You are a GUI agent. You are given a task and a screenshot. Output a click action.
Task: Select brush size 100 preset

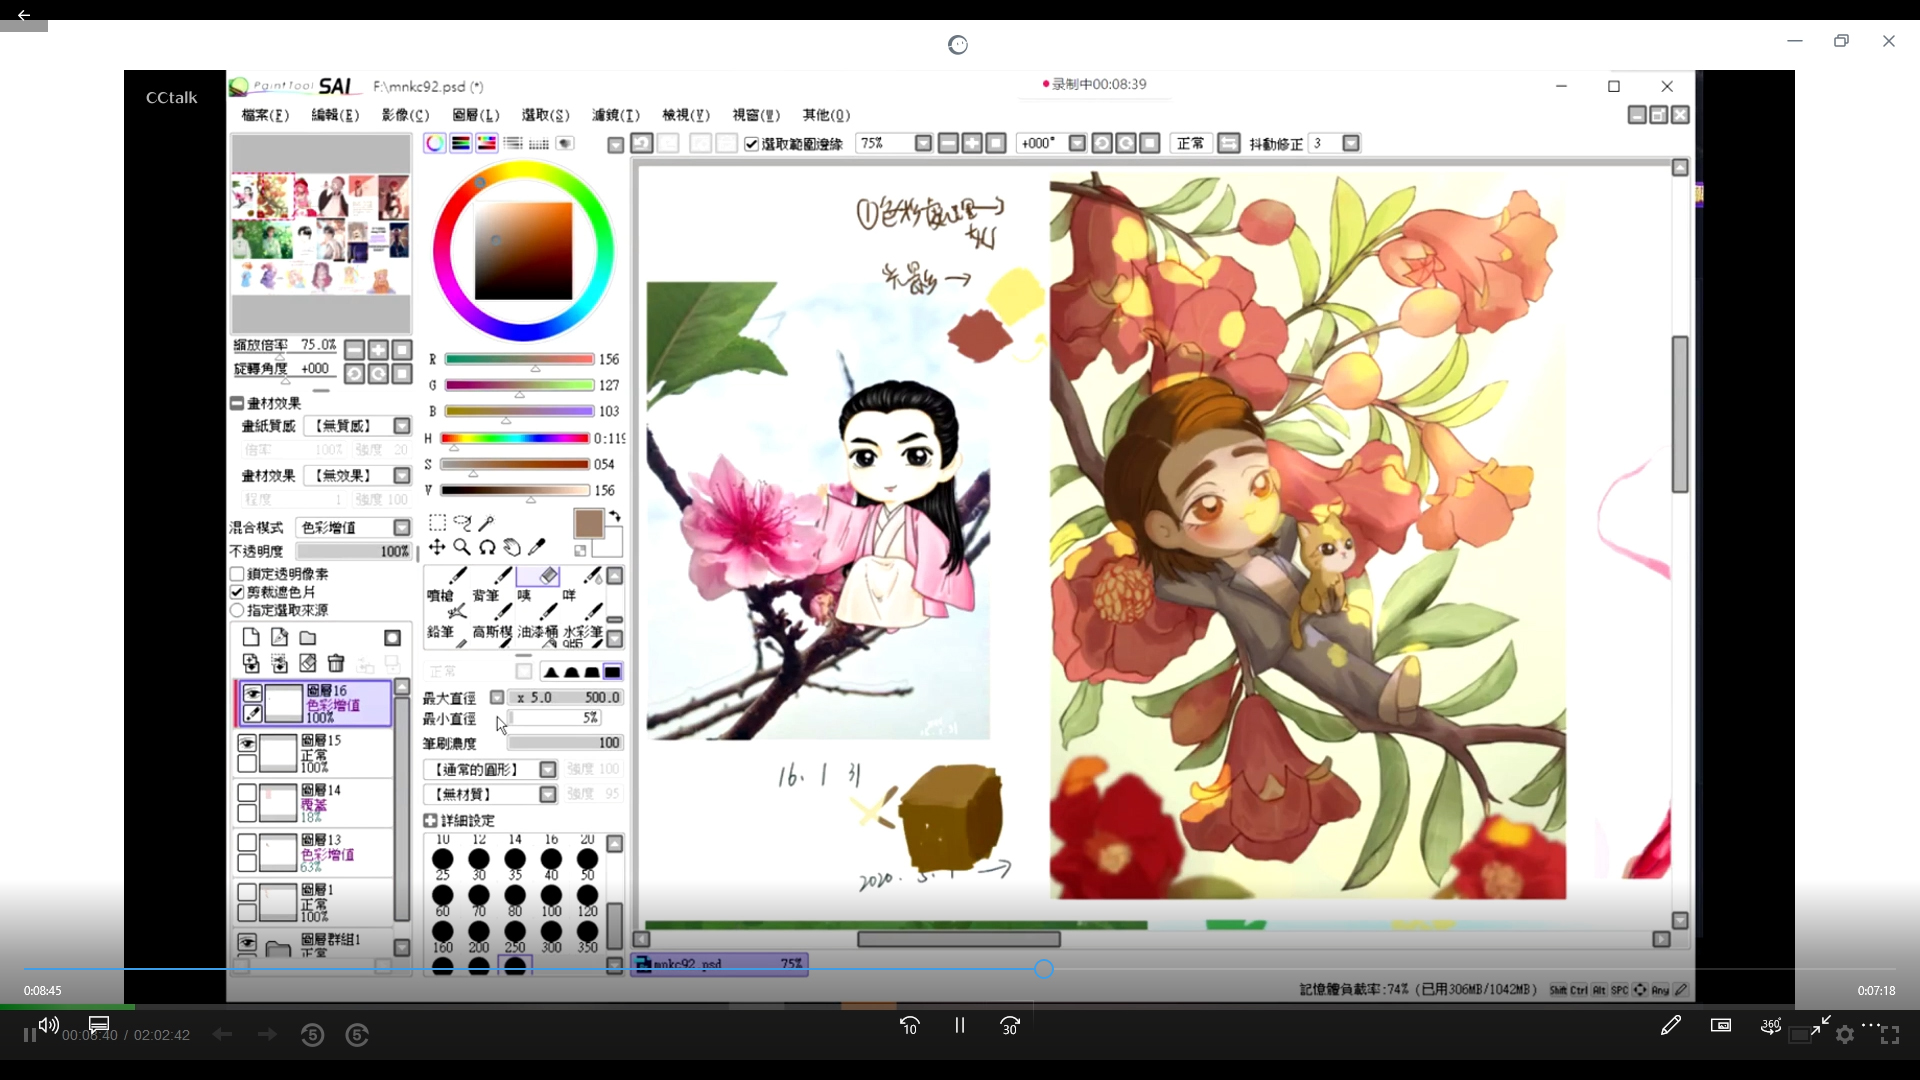click(x=551, y=899)
